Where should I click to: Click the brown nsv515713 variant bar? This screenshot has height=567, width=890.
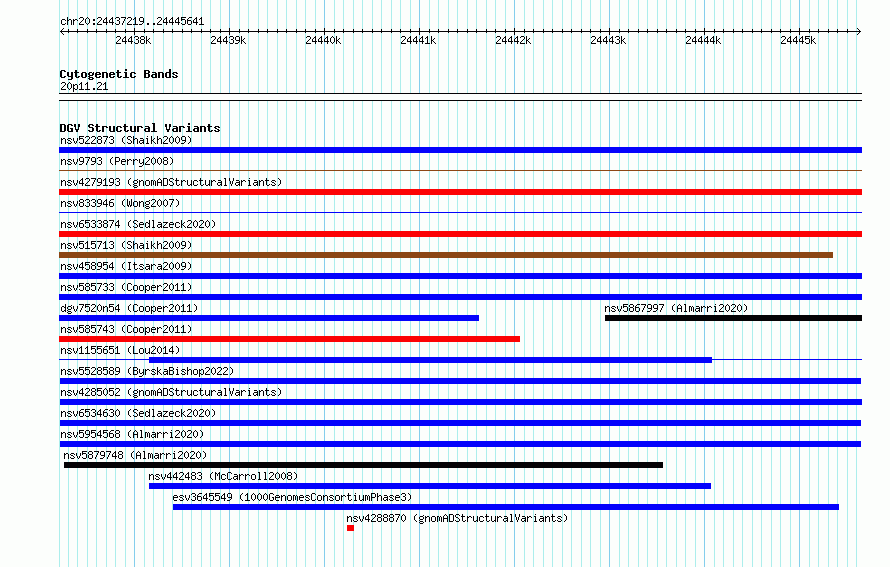446,255
